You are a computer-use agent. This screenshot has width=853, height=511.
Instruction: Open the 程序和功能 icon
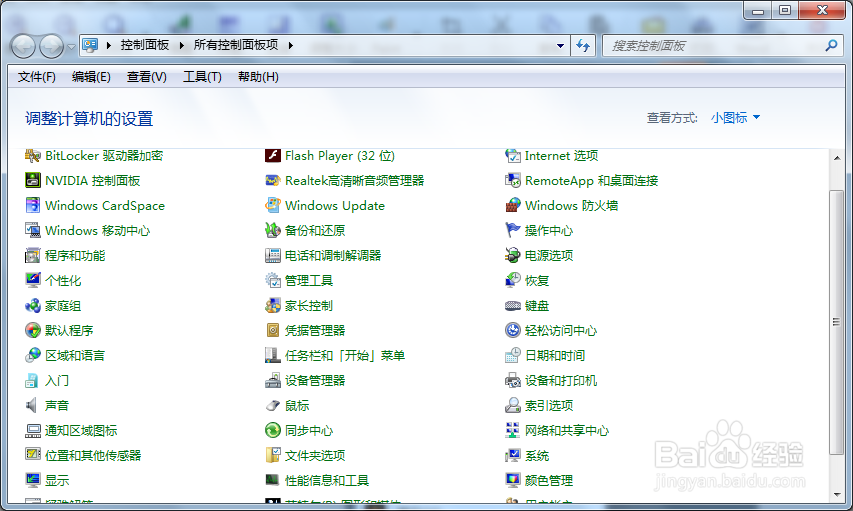click(33, 255)
